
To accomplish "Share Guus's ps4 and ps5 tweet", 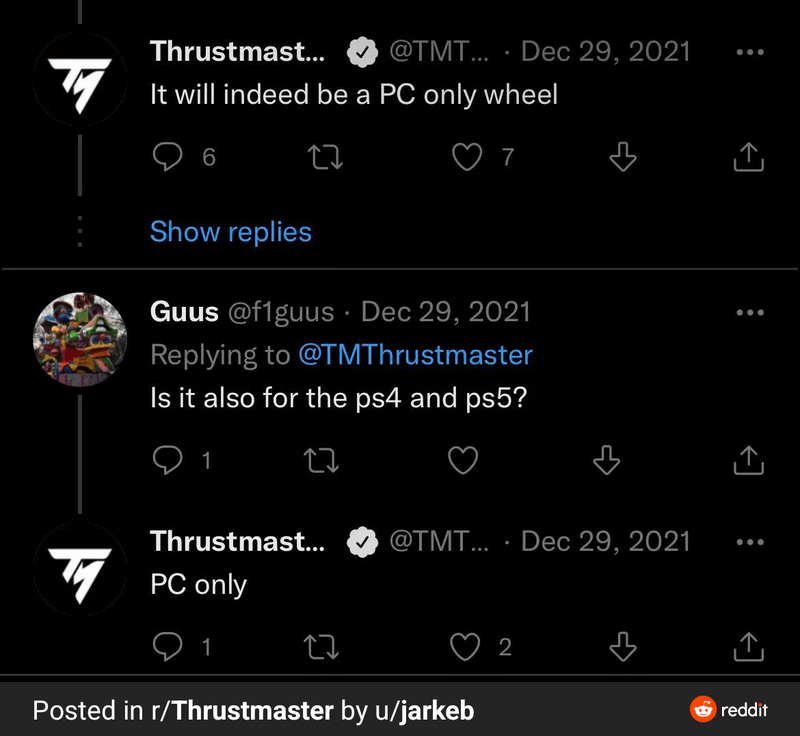I will (749, 460).
